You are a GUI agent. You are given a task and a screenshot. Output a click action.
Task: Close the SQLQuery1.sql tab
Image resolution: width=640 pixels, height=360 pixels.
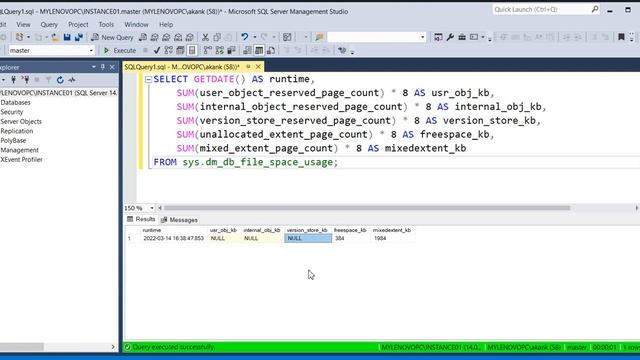(x=258, y=67)
